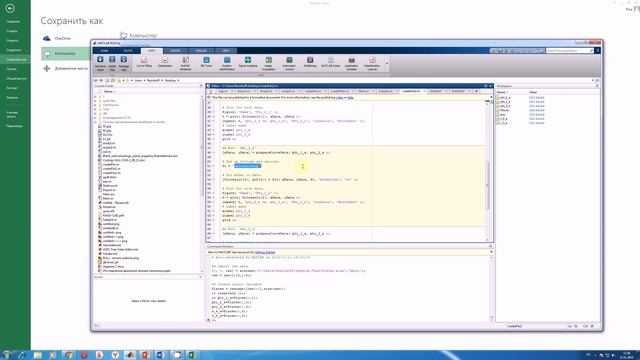This screenshot has height=360, width=640.
Task: Select createFit.m in Current Folder
Action: pyautogui.click(x=111, y=164)
